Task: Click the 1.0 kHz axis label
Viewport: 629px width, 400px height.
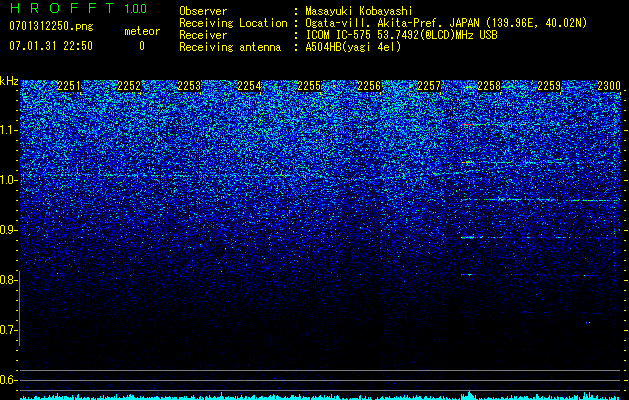Action: pos(8,180)
